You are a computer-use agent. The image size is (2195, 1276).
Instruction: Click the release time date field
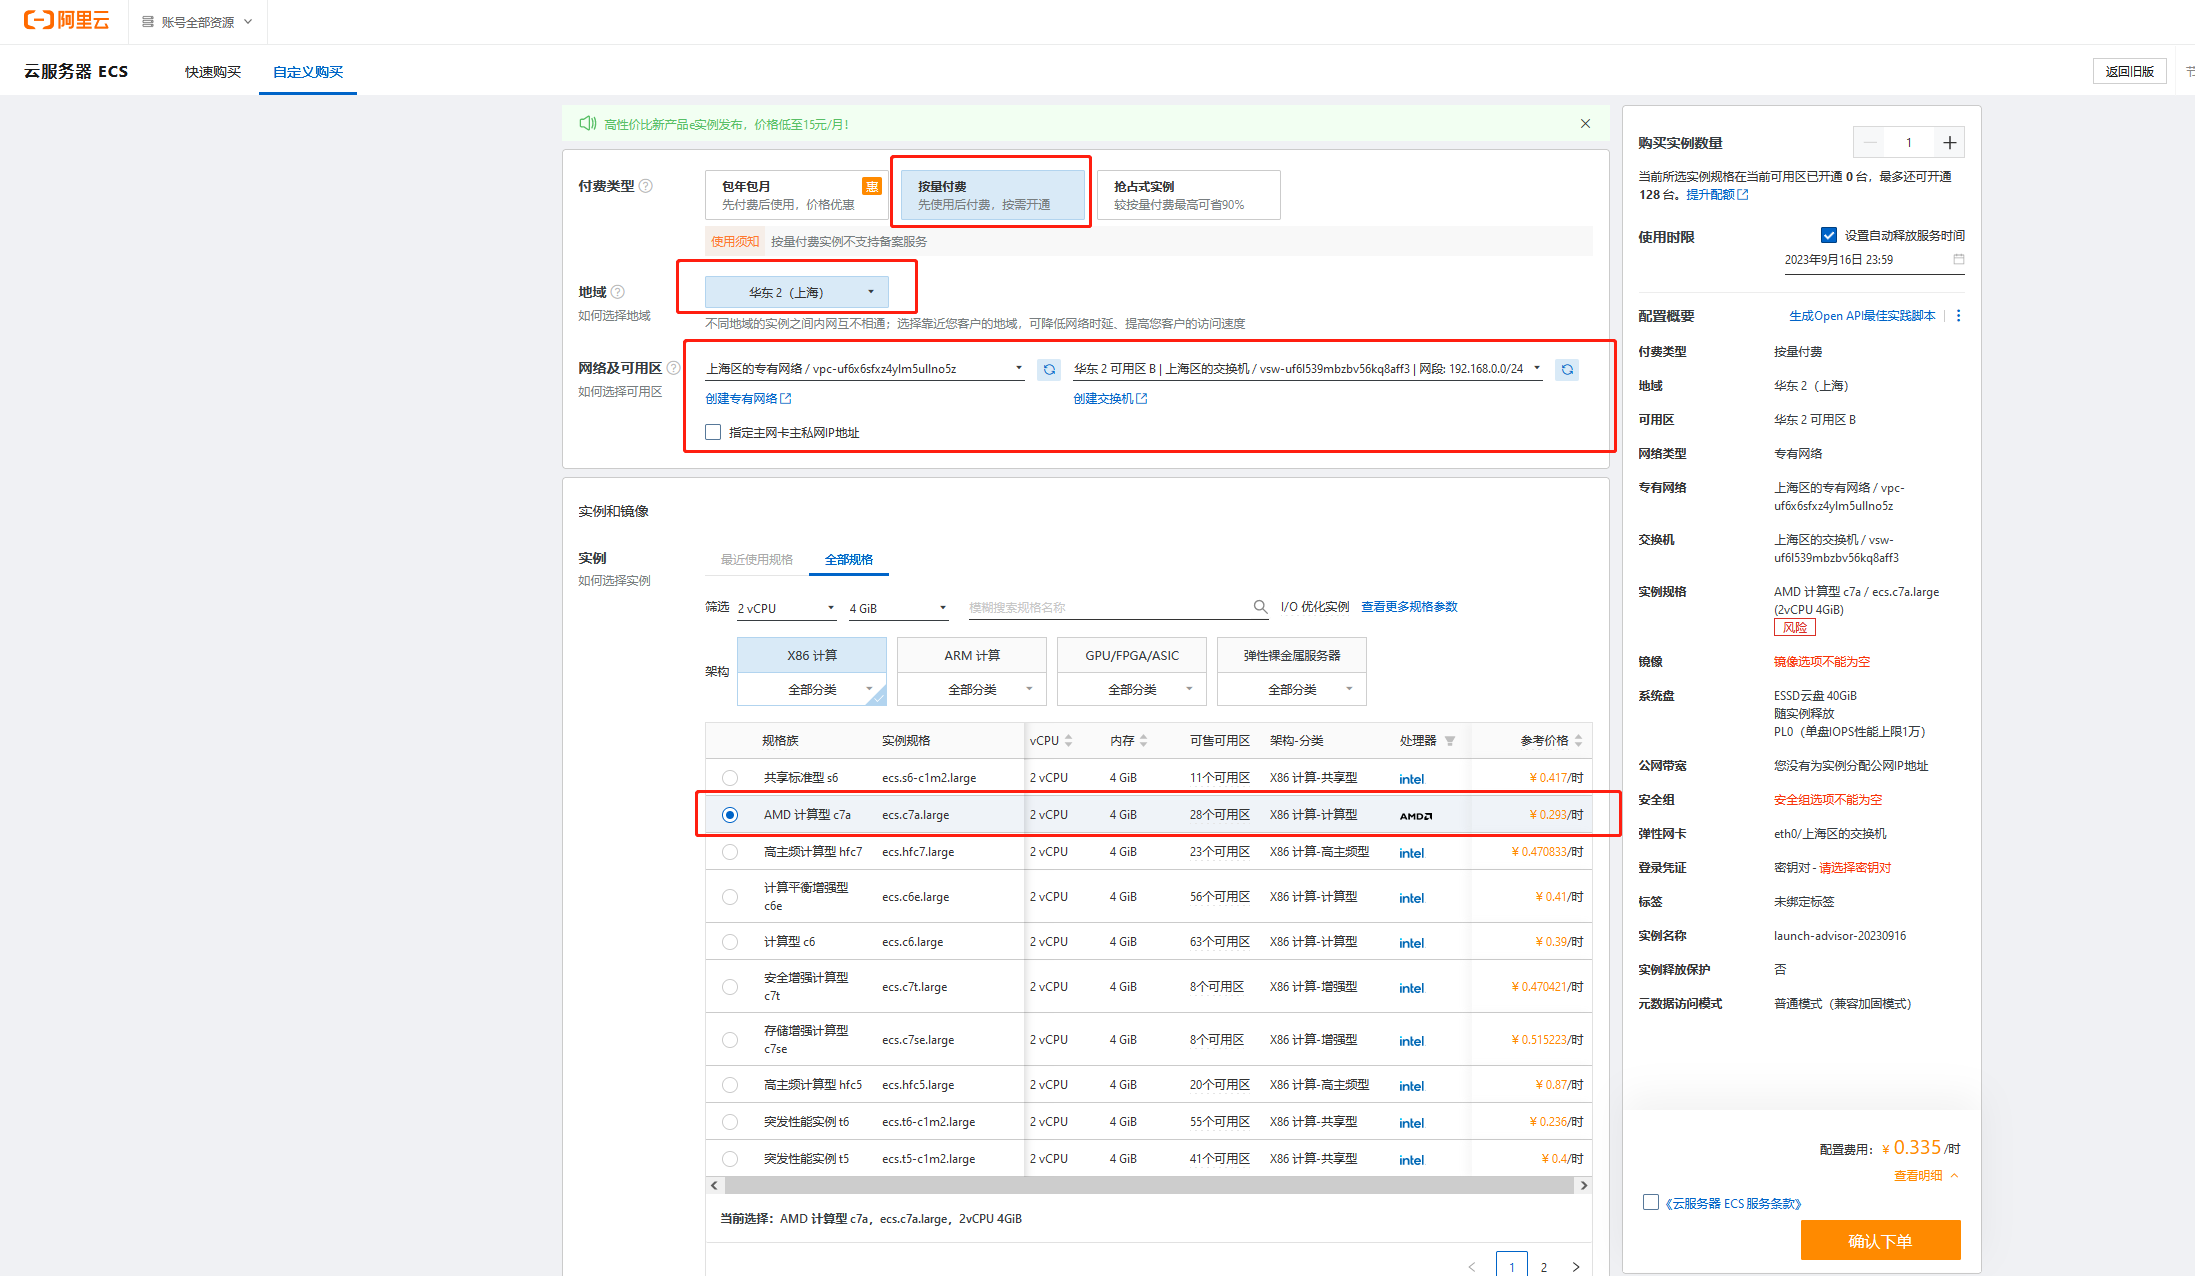1874,259
